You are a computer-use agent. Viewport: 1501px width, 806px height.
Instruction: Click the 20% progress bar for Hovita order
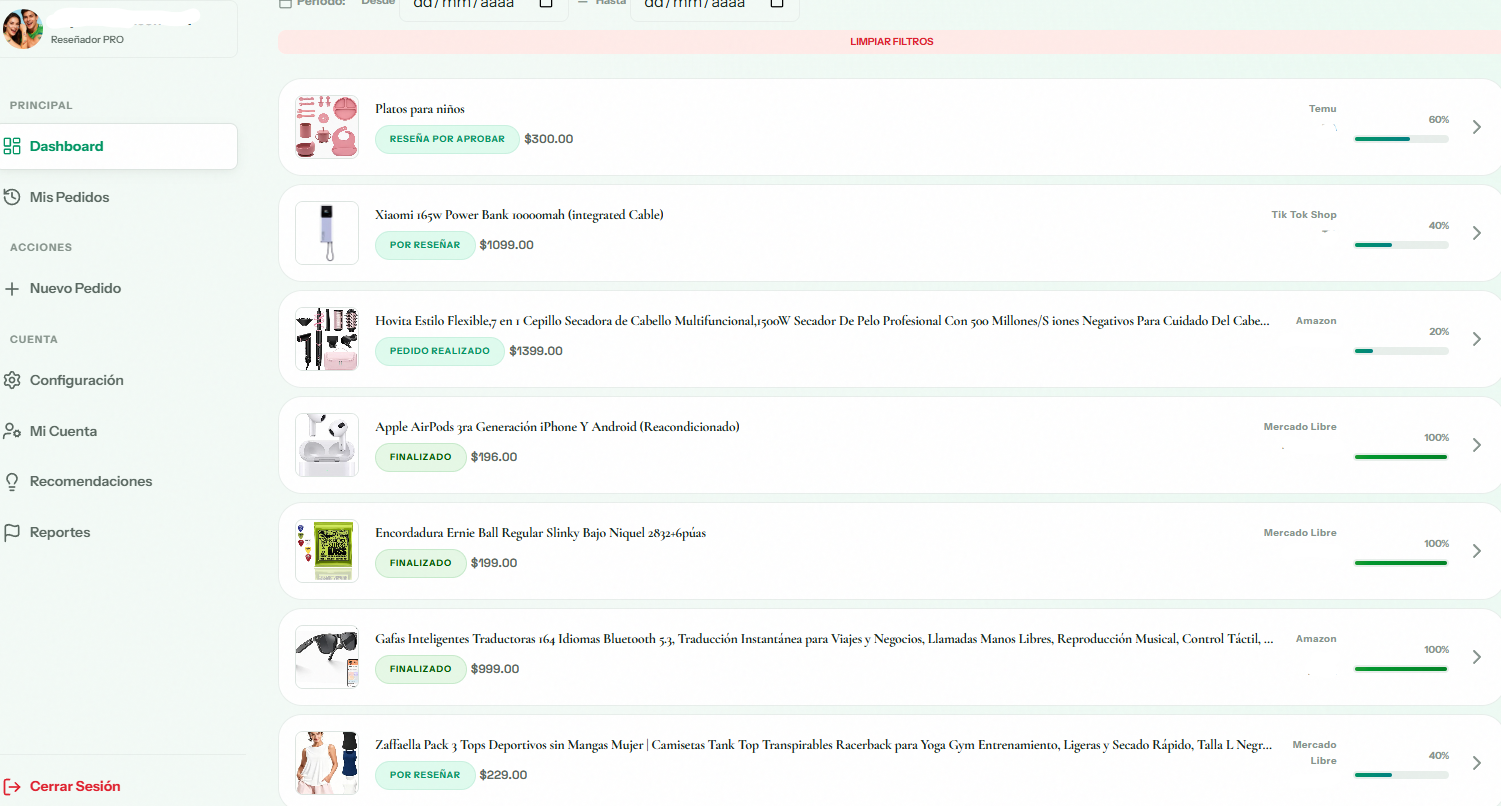pyautogui.click(x=1401, y=351)
